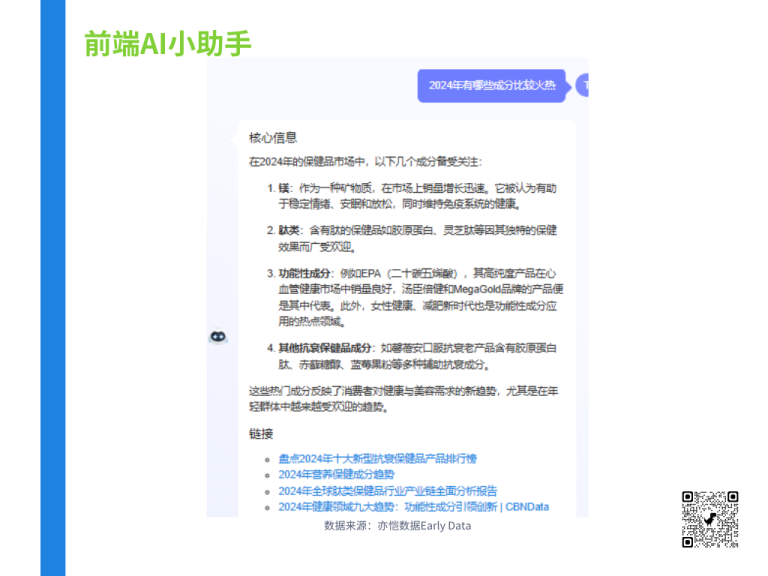This screenshot has height=576, width=768.
Task: Open the 2024年营养保健成分趋势 link
Action: pyautogui.click(x=336, y=474)
